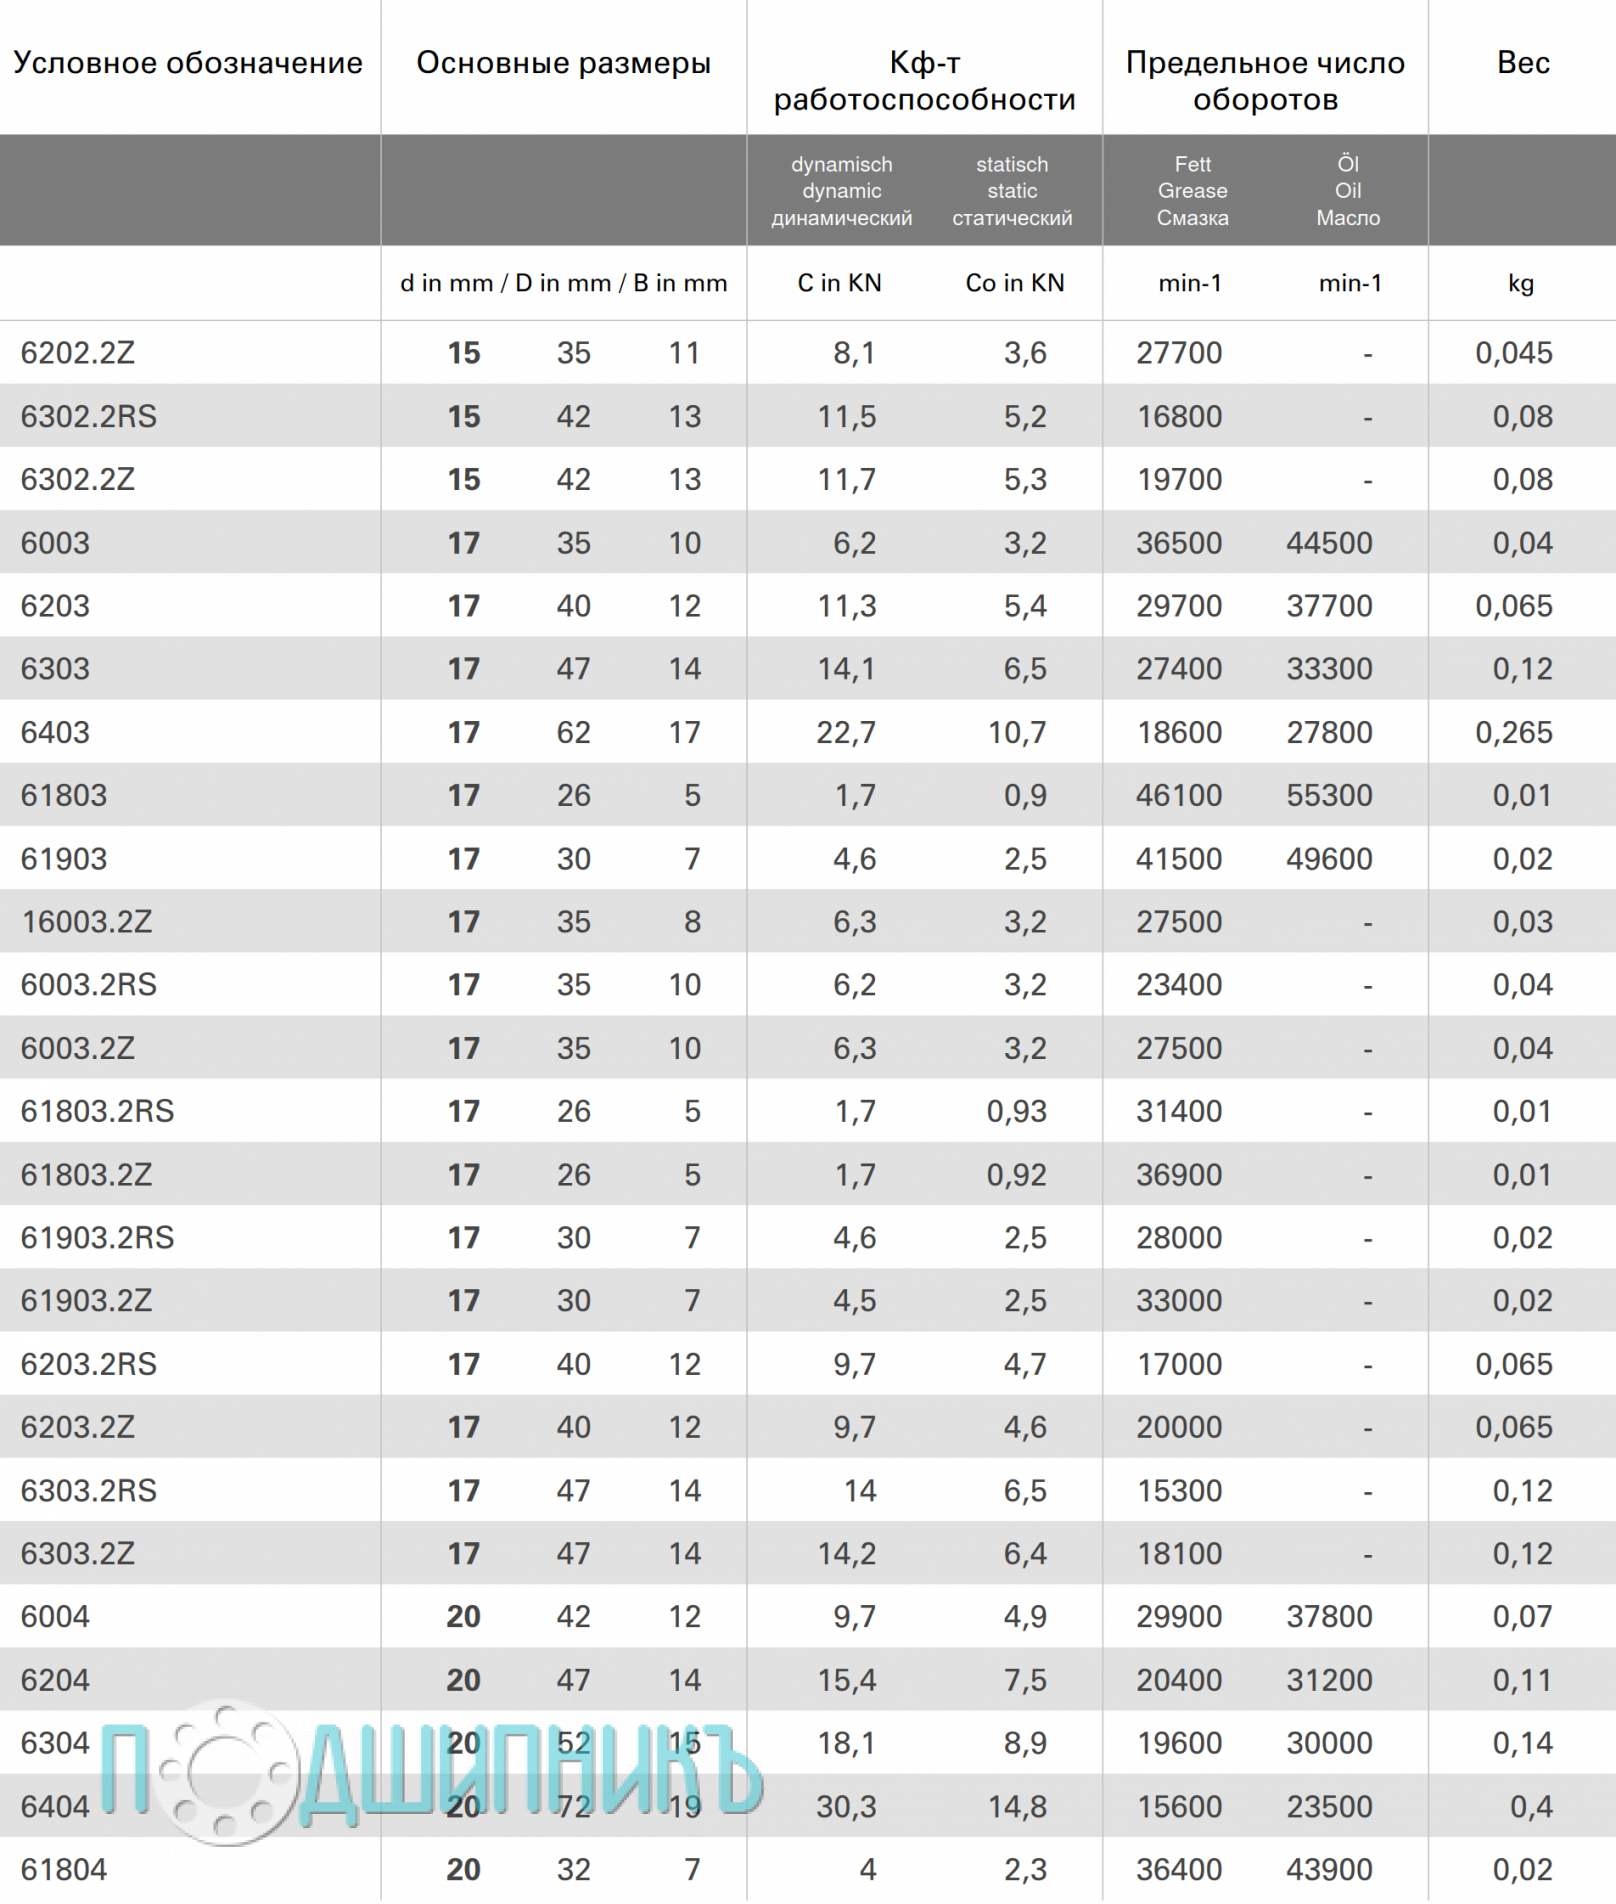
Task: Click oil speed value 43900
Action: point(1330,1870)
